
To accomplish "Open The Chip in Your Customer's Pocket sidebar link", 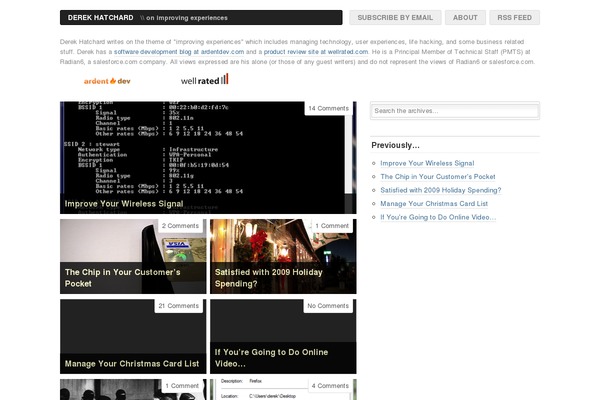I will tap(438, 176).
